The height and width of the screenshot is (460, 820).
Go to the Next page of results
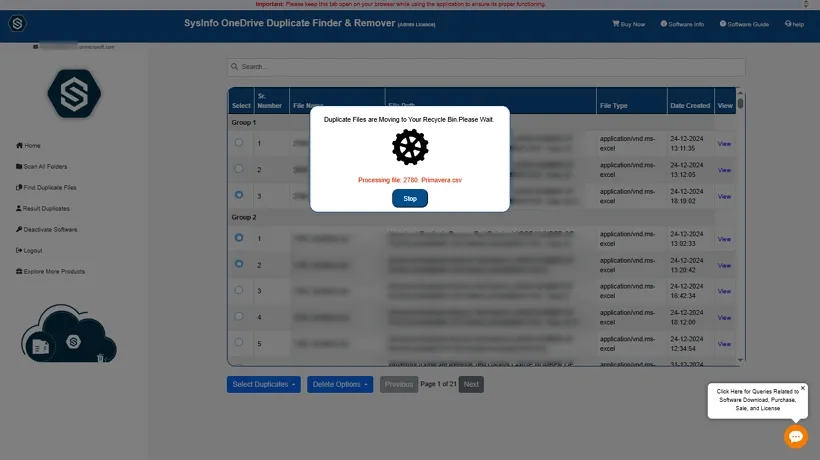pyautogui.click(x=471, y=384)
